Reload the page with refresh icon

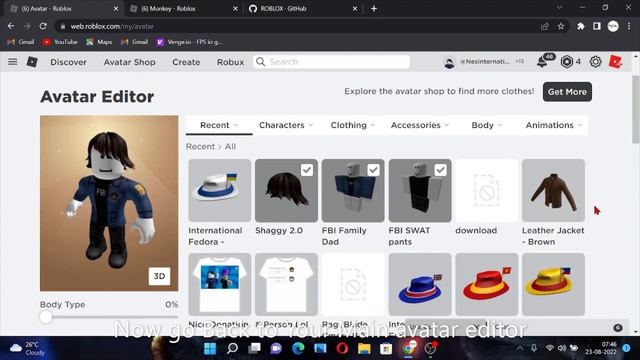(43, 26)
